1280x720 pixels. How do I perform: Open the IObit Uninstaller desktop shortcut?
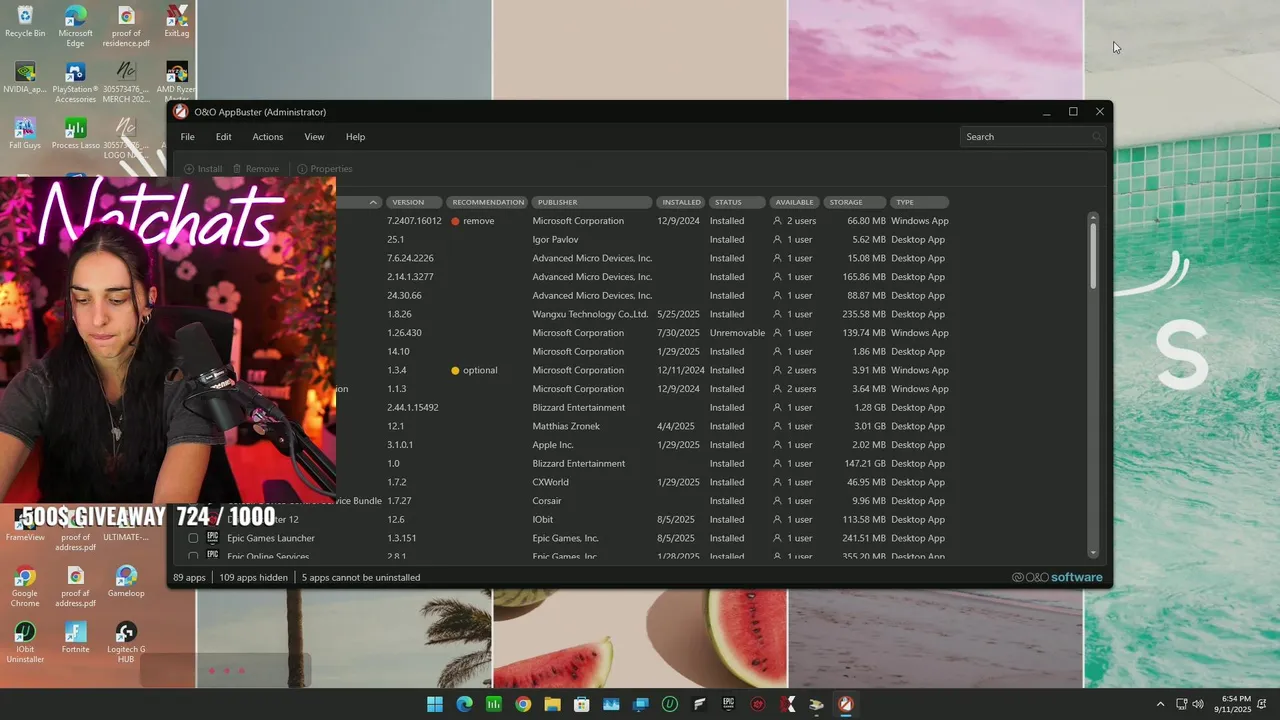[x=25, y=643]
